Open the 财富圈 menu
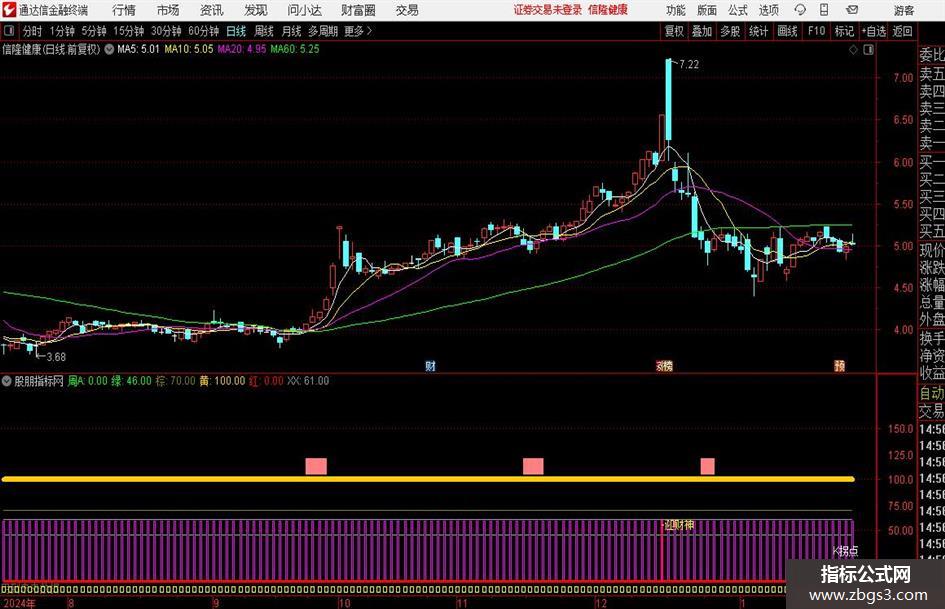Screen dimensions: 945x609 (358, 10)
